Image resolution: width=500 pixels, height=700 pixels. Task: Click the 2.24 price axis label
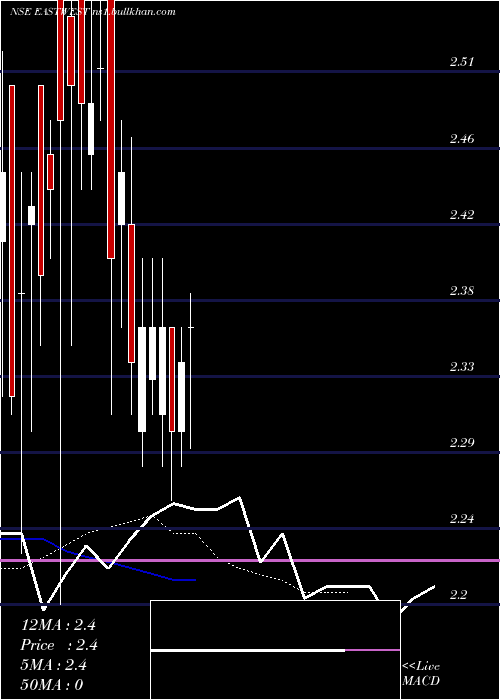tap(461, 519)
